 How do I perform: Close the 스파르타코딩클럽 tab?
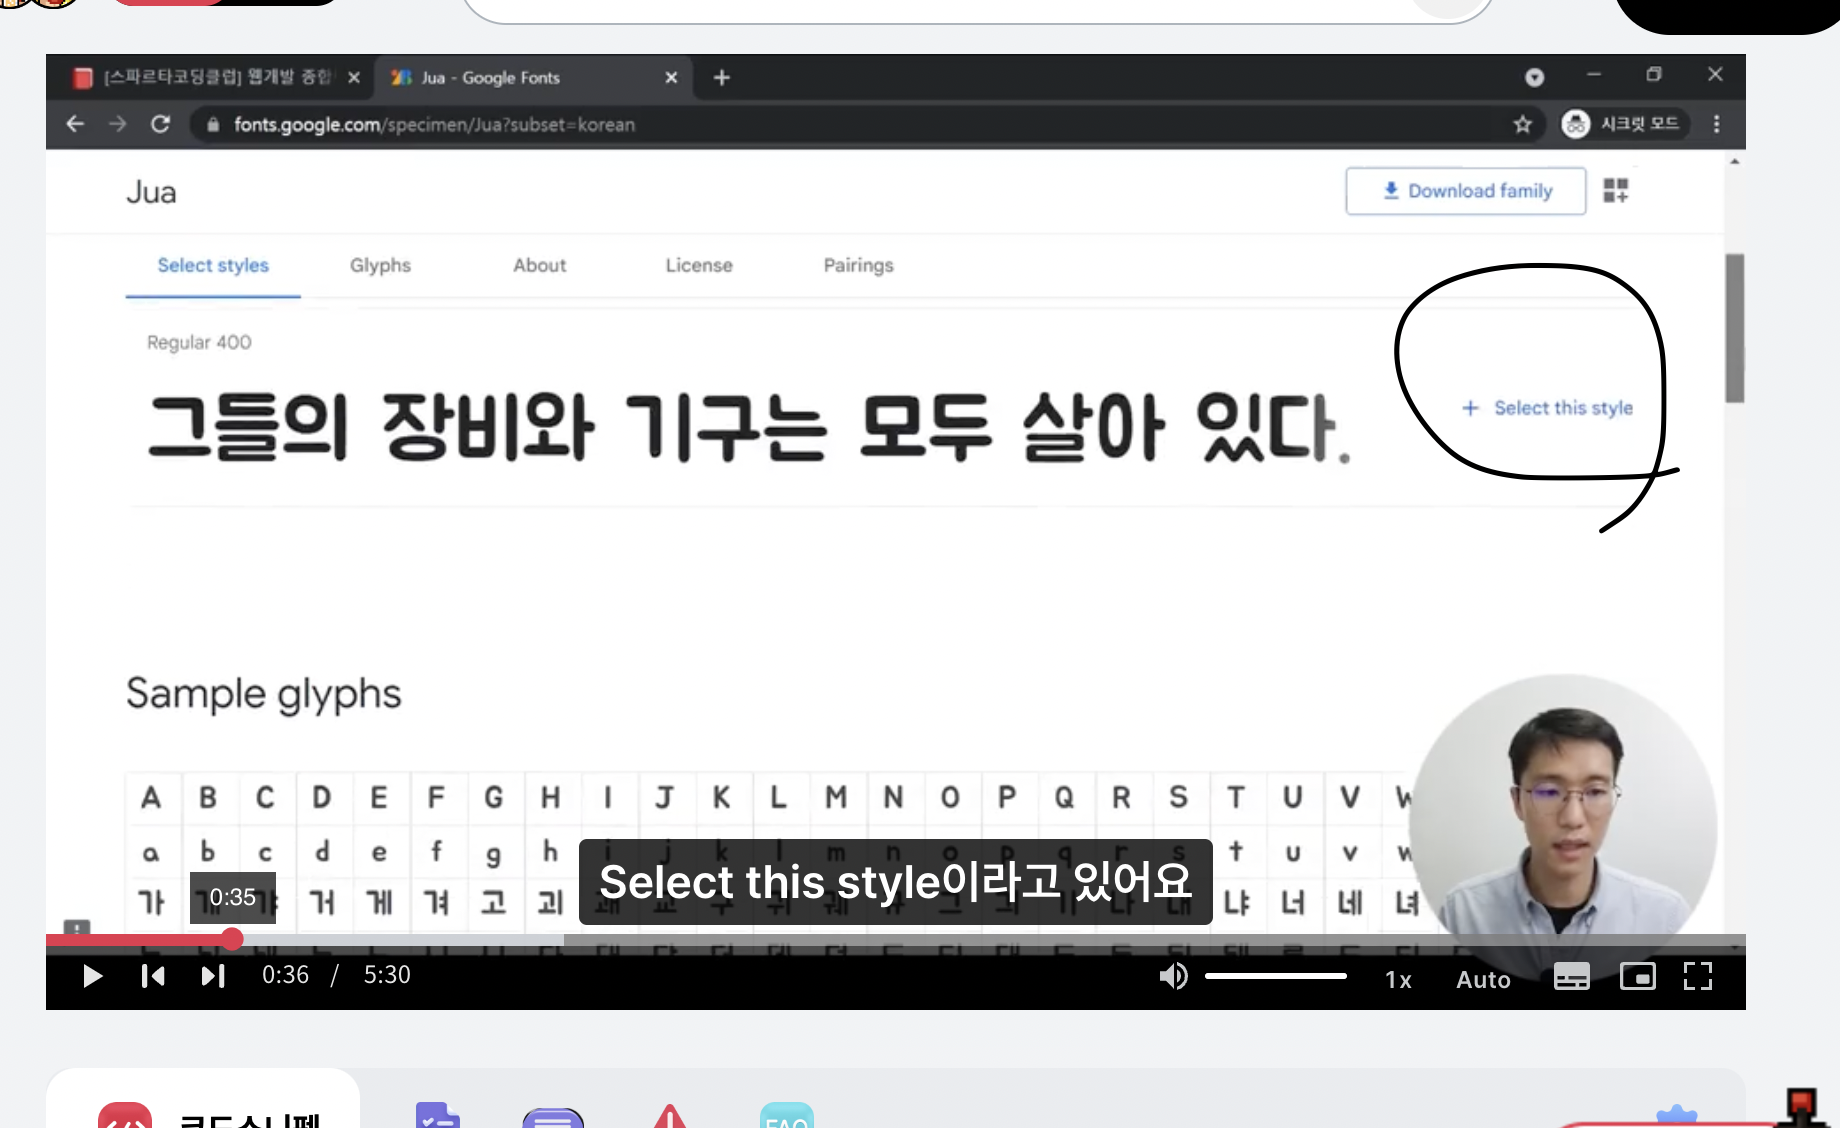(x=353, y=77)
